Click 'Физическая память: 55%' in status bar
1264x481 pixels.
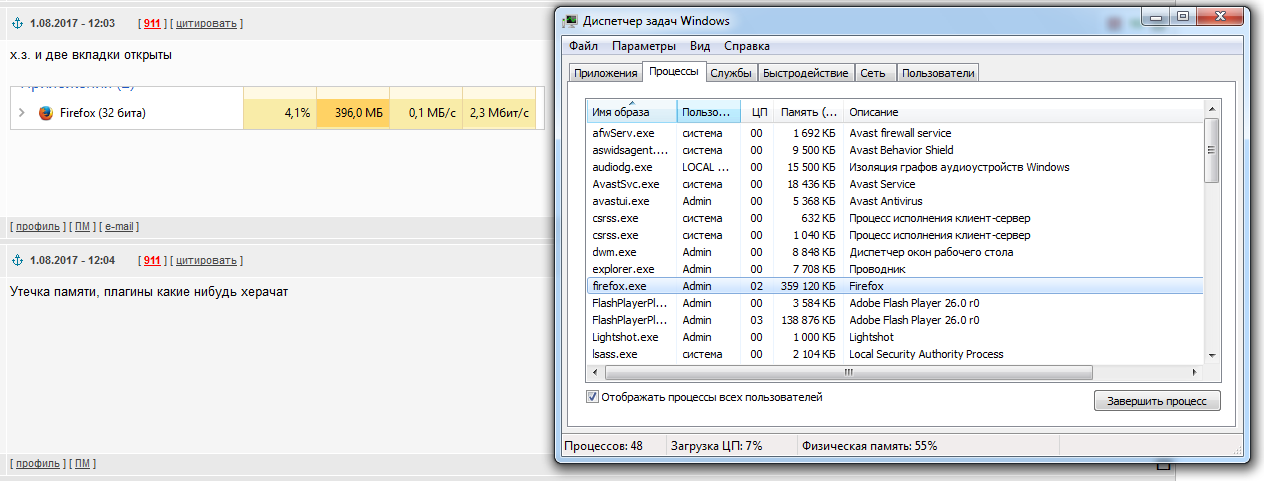pyautogui.click(x=870, y=446)
